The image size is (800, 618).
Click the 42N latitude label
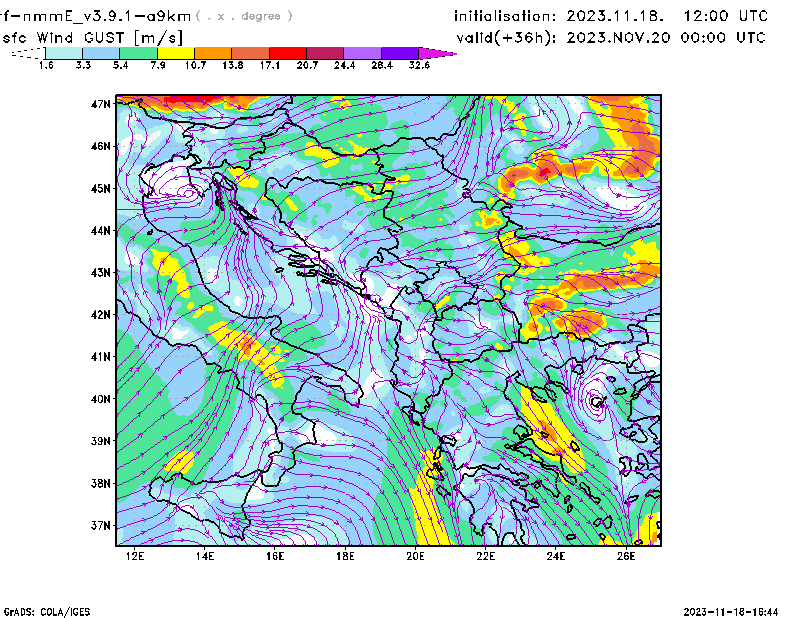pyautogui.click(x=101, y=315)
